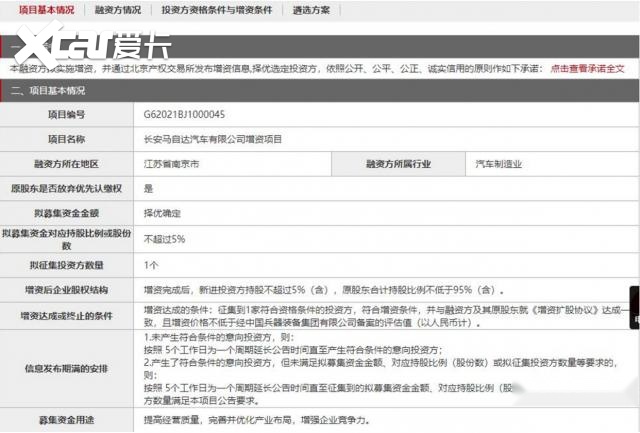The height and width of the screenshot is (433, 640).
Task: Select the 增资达成的条件 description text
Action: click(386, 316)
